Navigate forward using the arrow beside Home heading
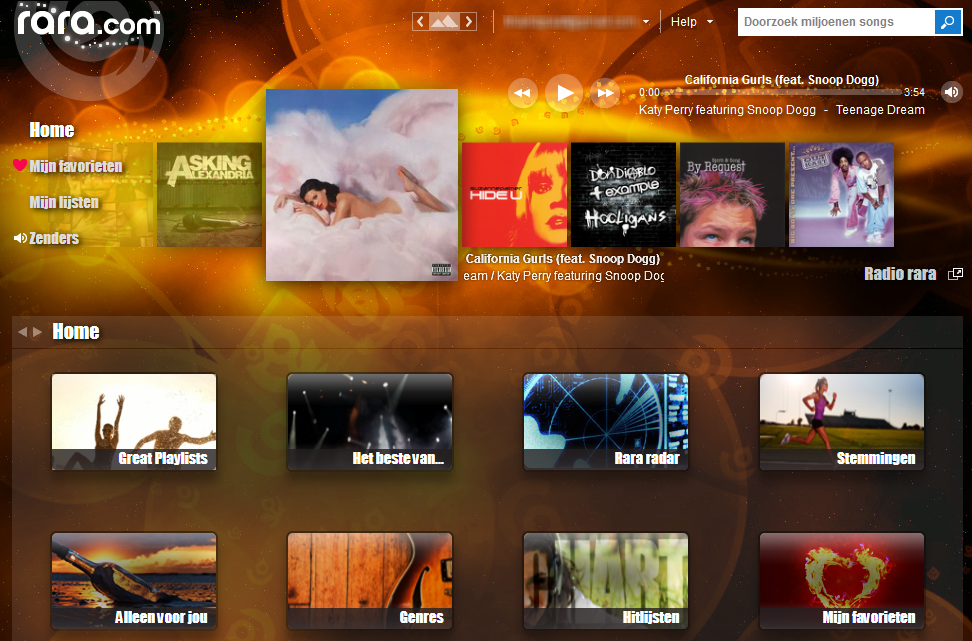 pos(38,332)
